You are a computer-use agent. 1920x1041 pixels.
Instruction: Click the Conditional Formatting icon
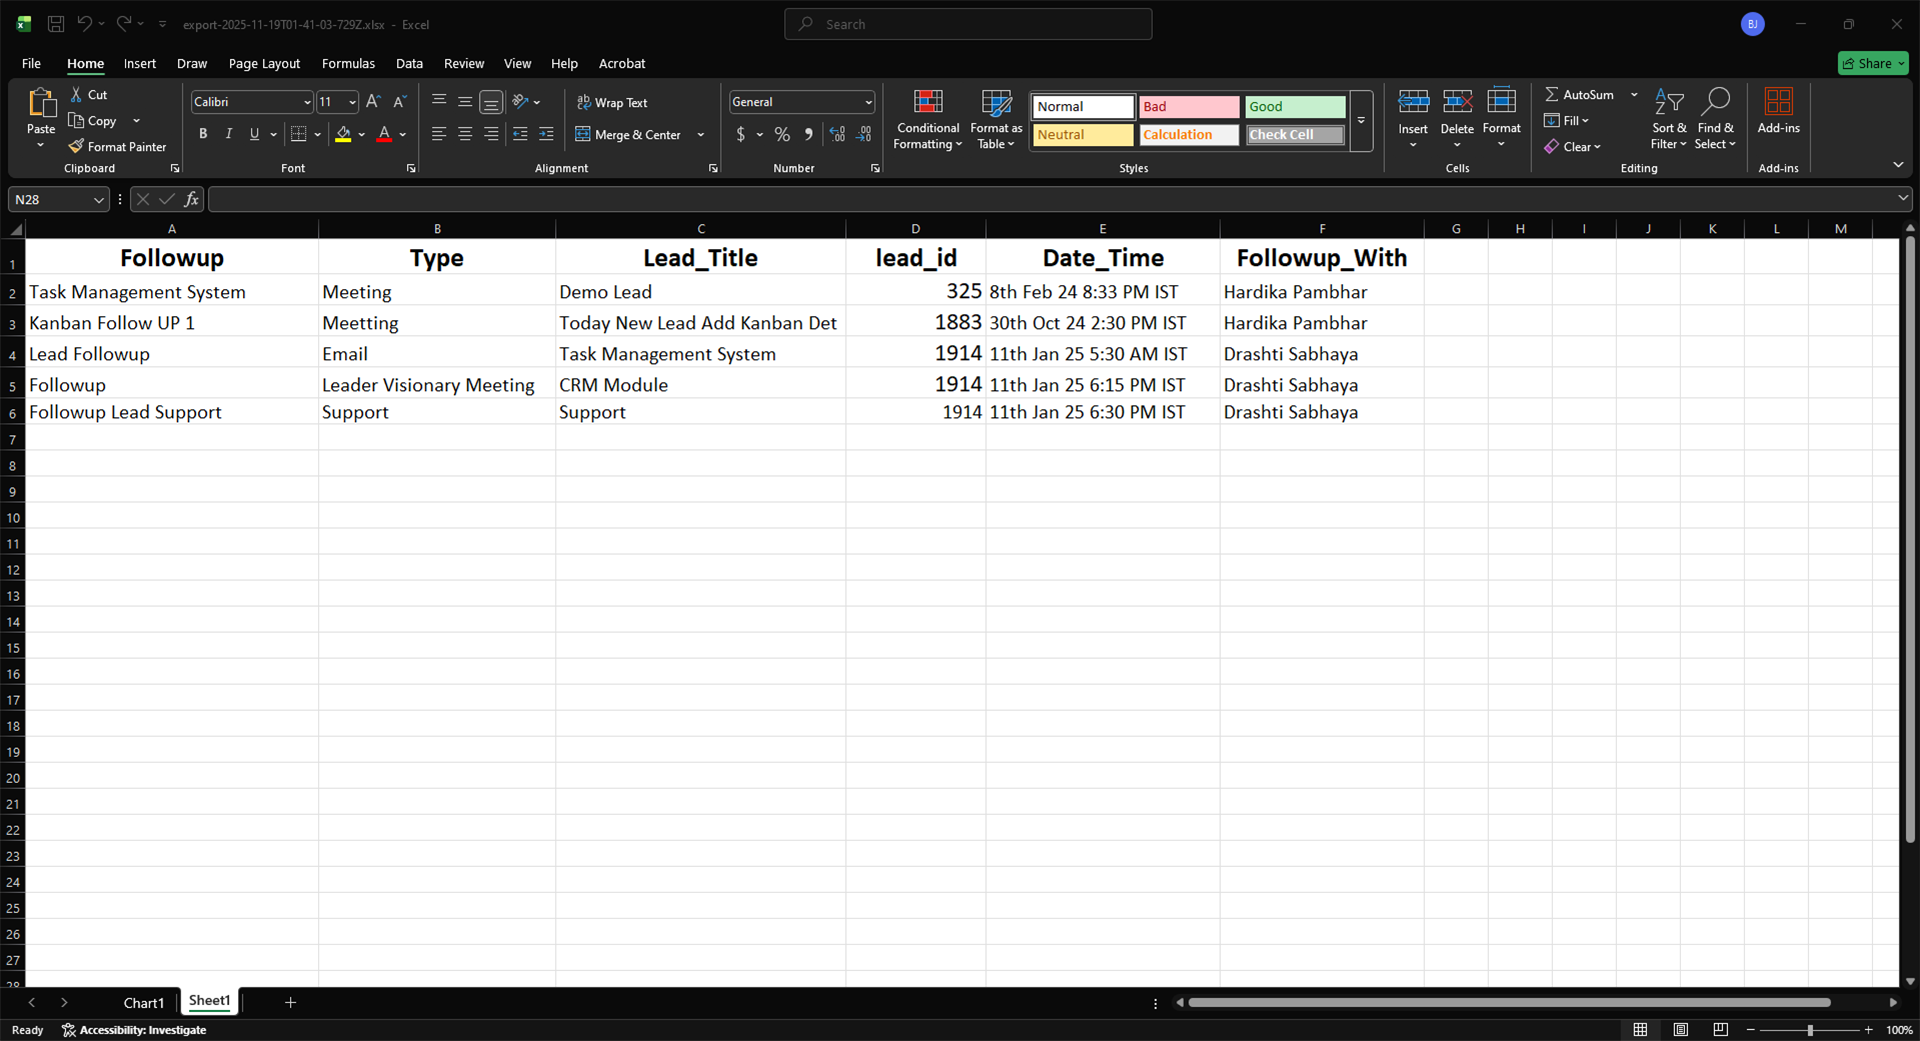(928, 102)
